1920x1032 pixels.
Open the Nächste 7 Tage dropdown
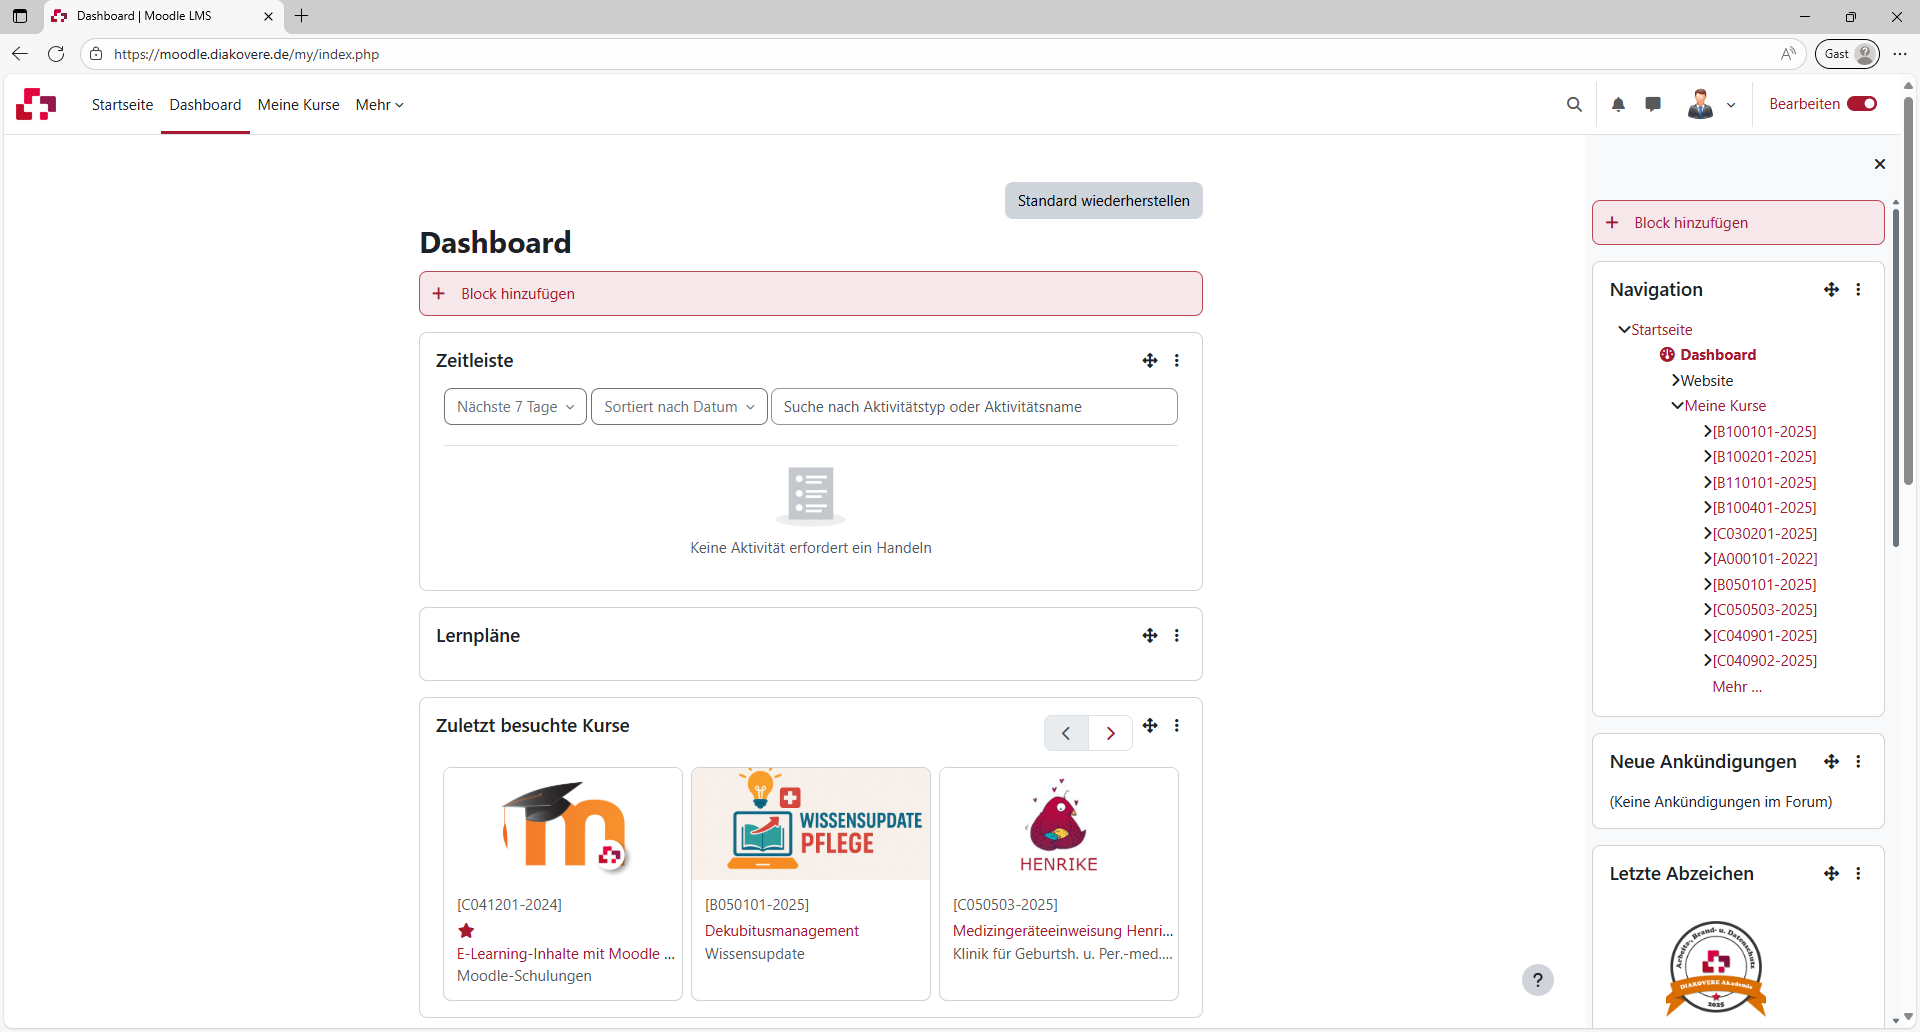515,407
